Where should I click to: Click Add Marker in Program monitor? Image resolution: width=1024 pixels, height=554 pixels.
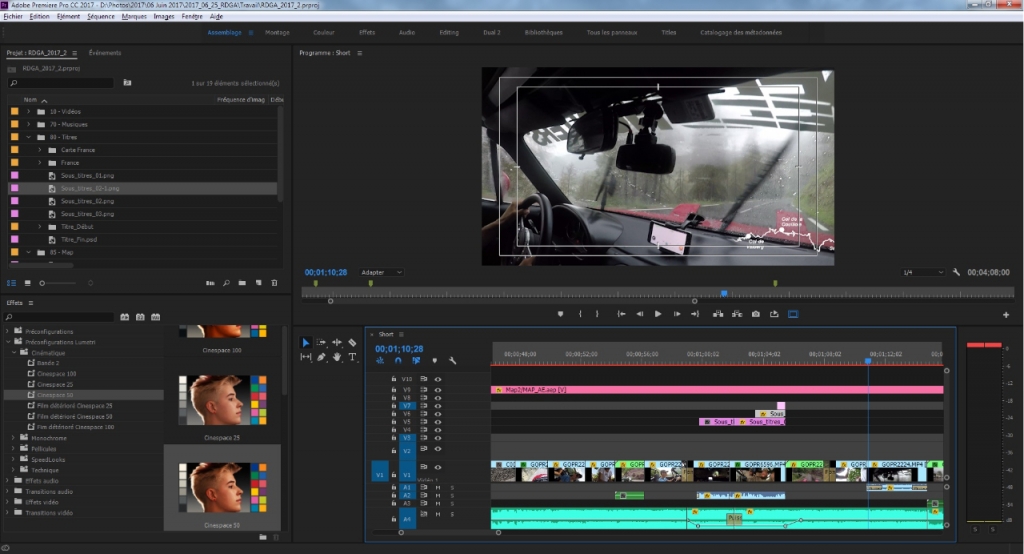click(560, 314)
